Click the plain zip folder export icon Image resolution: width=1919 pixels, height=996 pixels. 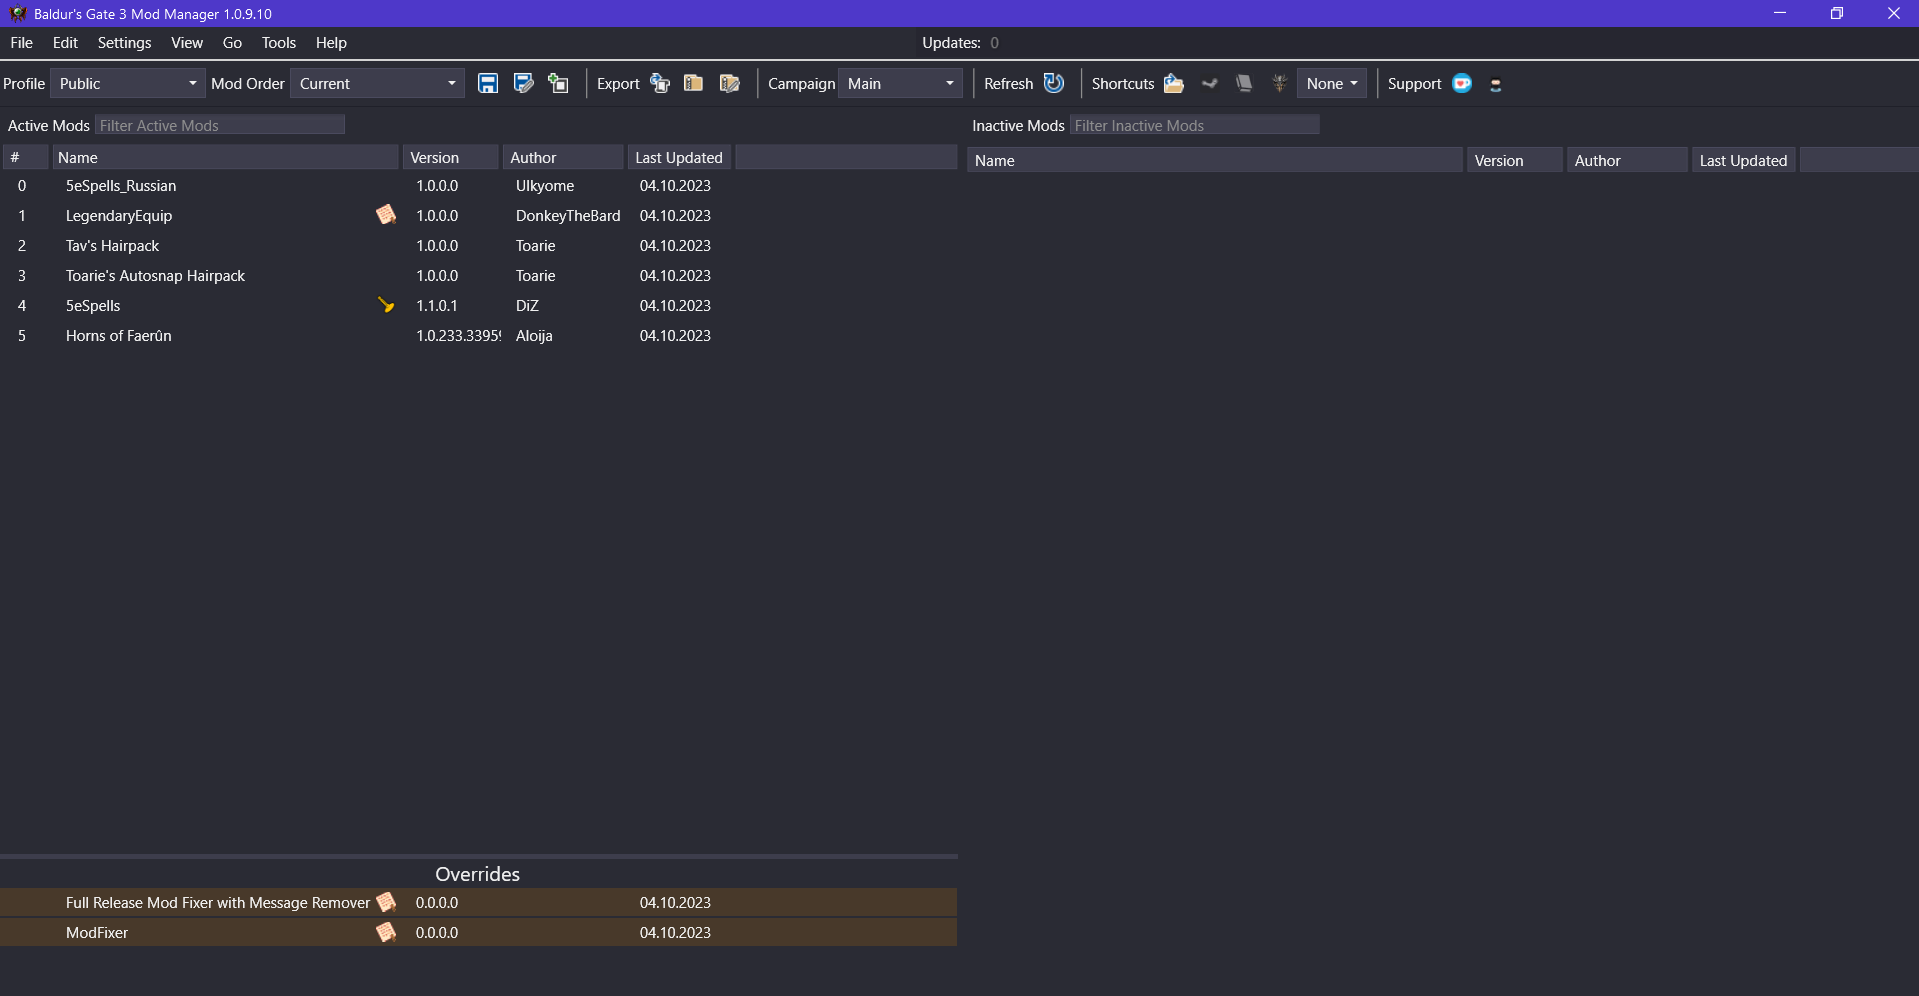[x=694, y=84]
